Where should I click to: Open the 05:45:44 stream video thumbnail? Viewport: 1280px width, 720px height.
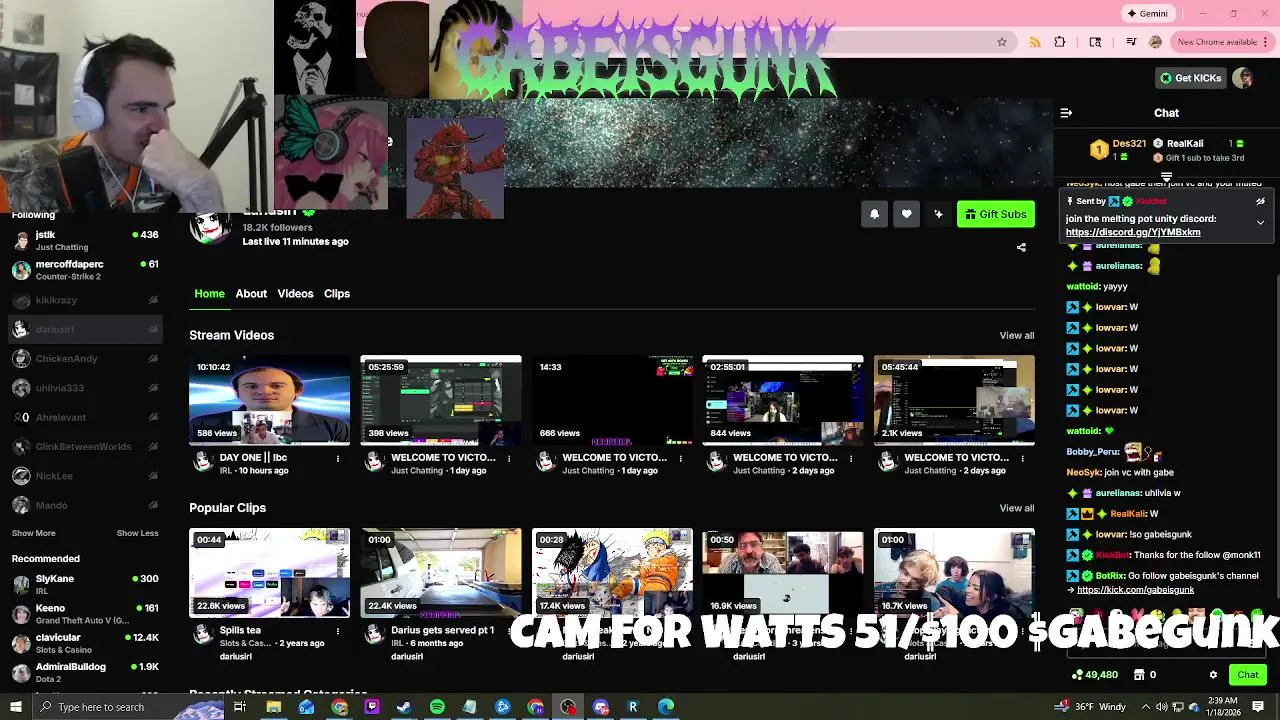(954, 400)
